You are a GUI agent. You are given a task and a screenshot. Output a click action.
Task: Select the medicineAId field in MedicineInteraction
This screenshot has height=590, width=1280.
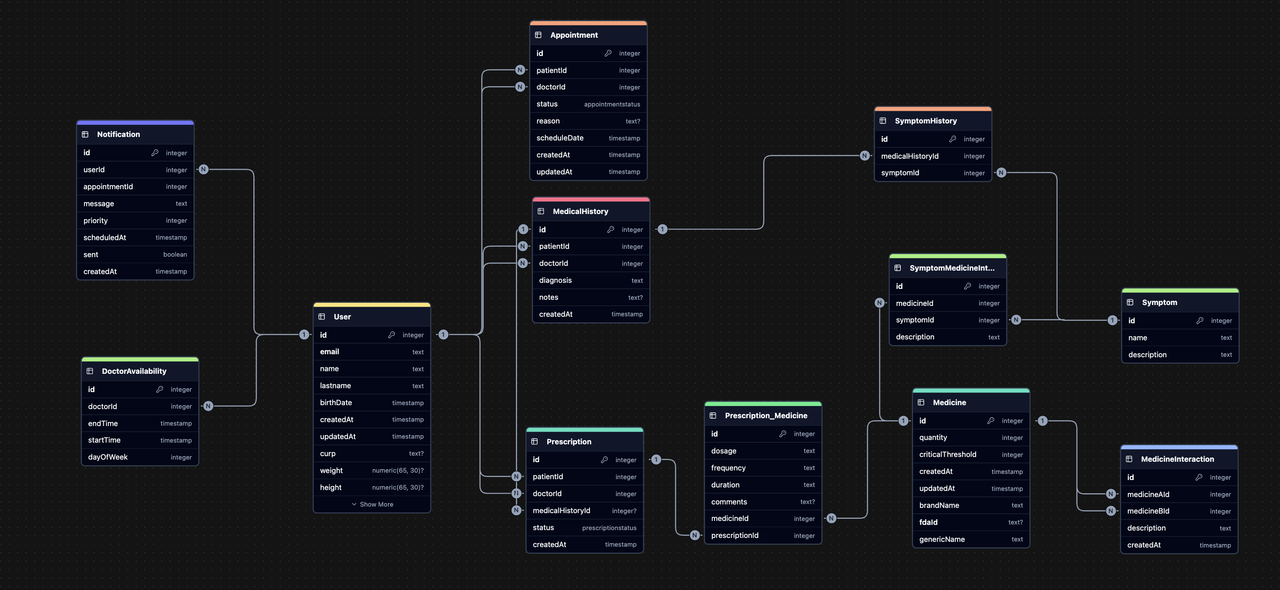point(1179,494)
